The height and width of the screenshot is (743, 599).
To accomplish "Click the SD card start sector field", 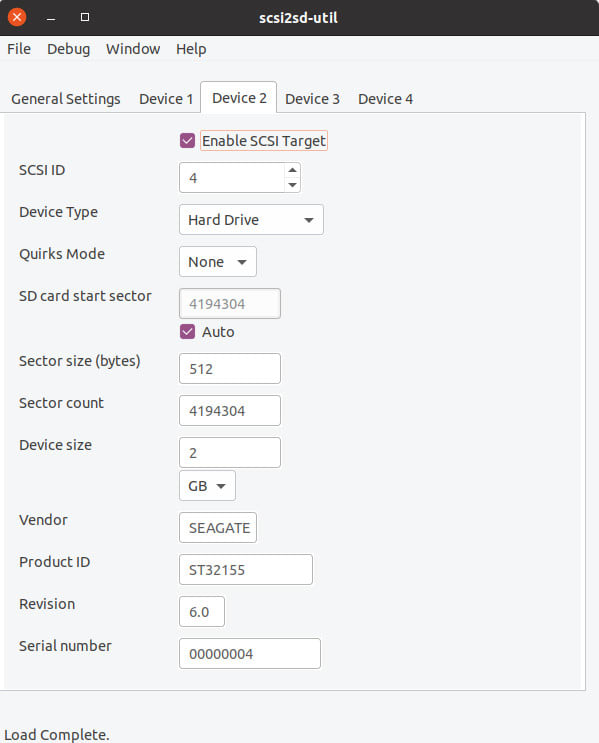I will 230,303.
